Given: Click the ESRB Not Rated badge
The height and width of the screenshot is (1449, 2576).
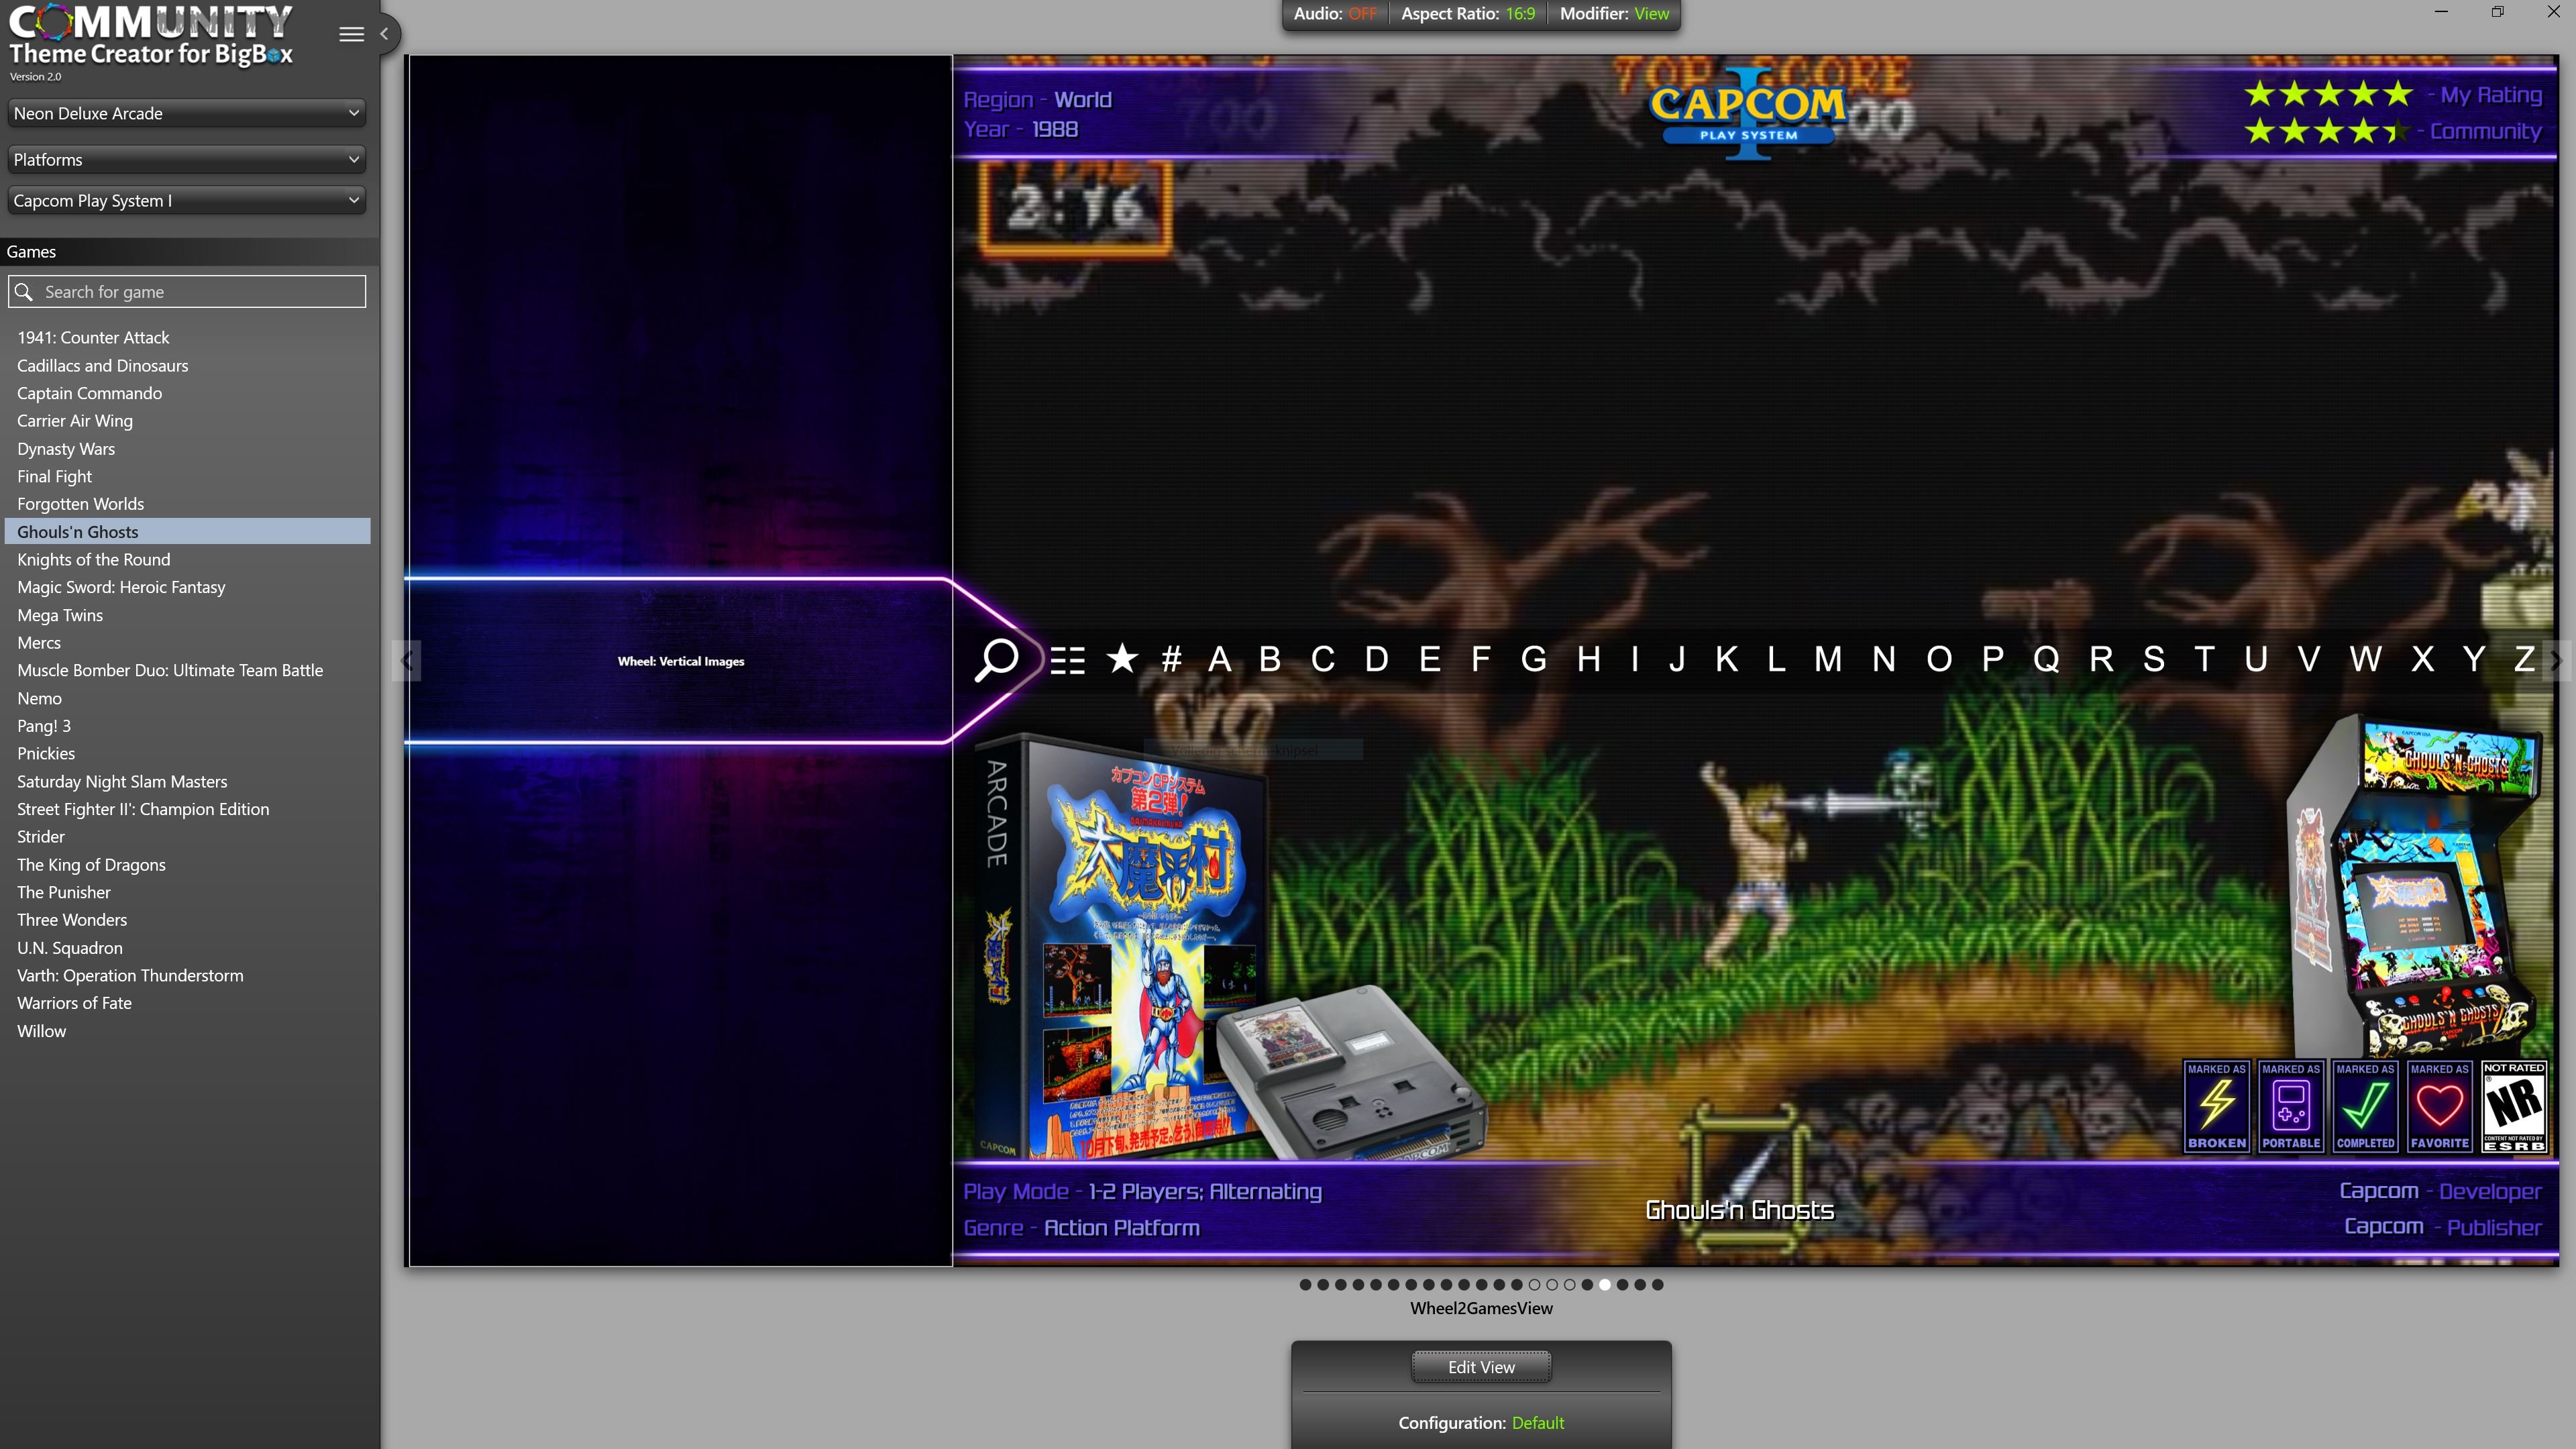Looking at the screenshot, I should (2514, 1106).
